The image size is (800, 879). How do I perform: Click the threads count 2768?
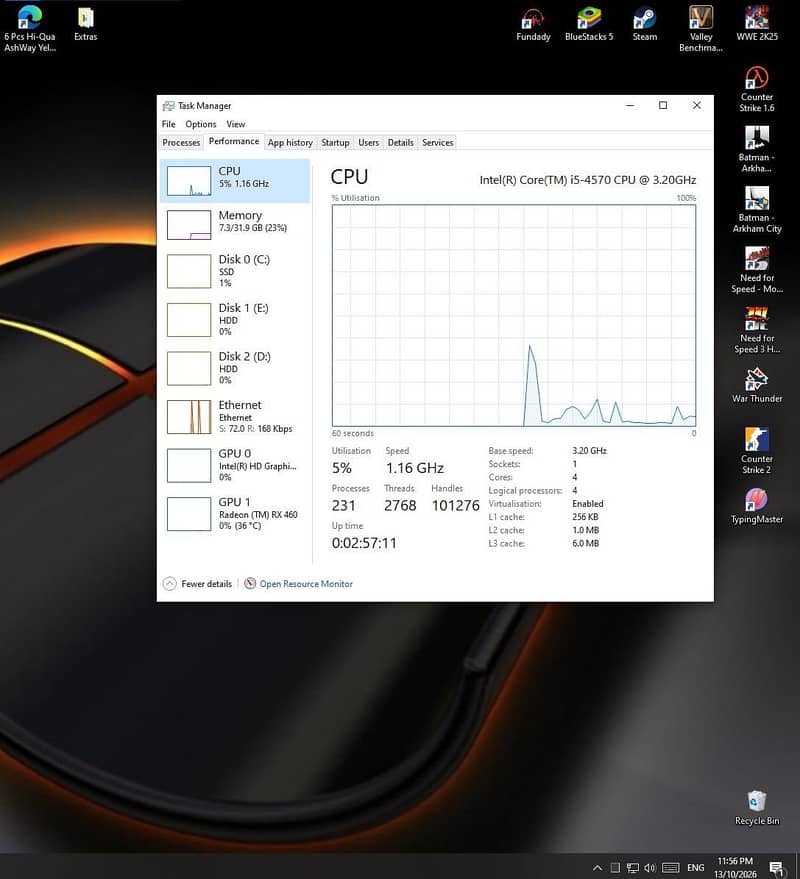click(x=400, y=505)
